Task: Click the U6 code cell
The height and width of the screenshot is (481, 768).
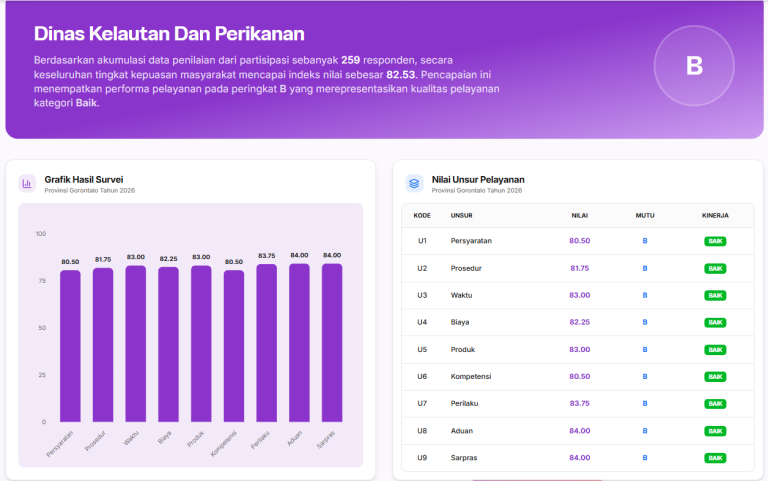Action: coord(422,377)
